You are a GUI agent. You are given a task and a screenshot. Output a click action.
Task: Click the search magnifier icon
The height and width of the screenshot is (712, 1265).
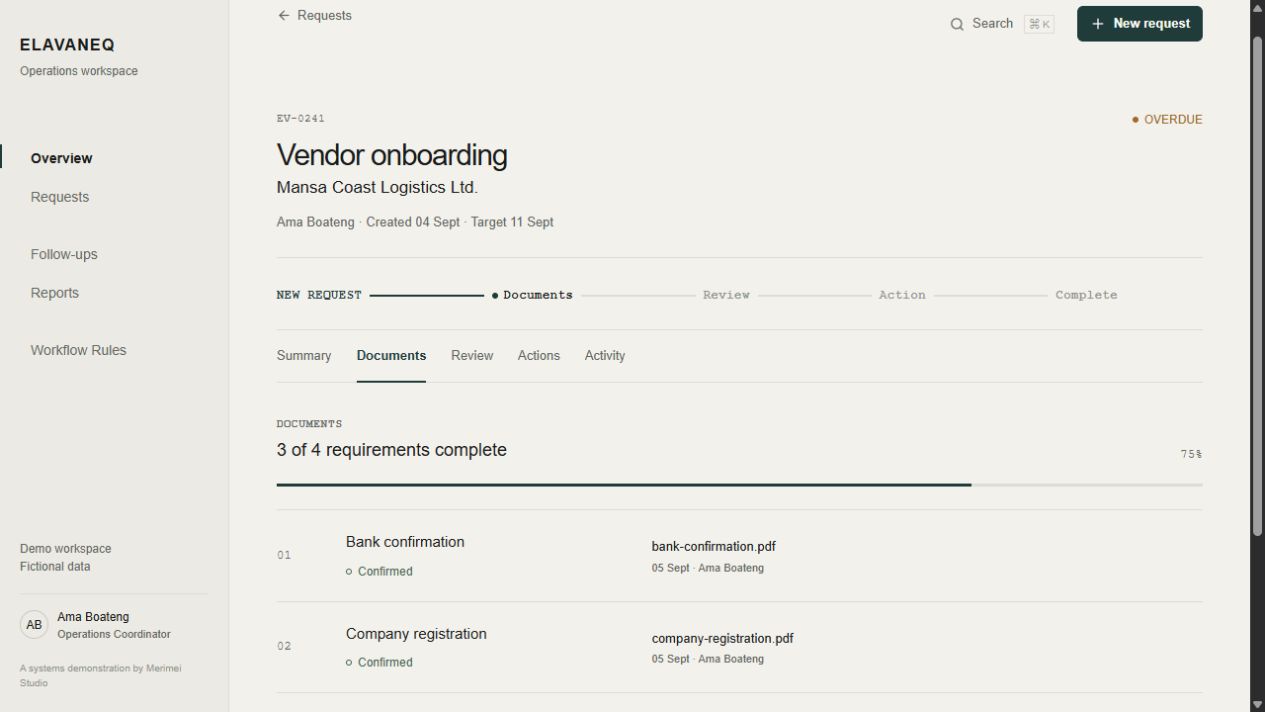click(957, 24)
